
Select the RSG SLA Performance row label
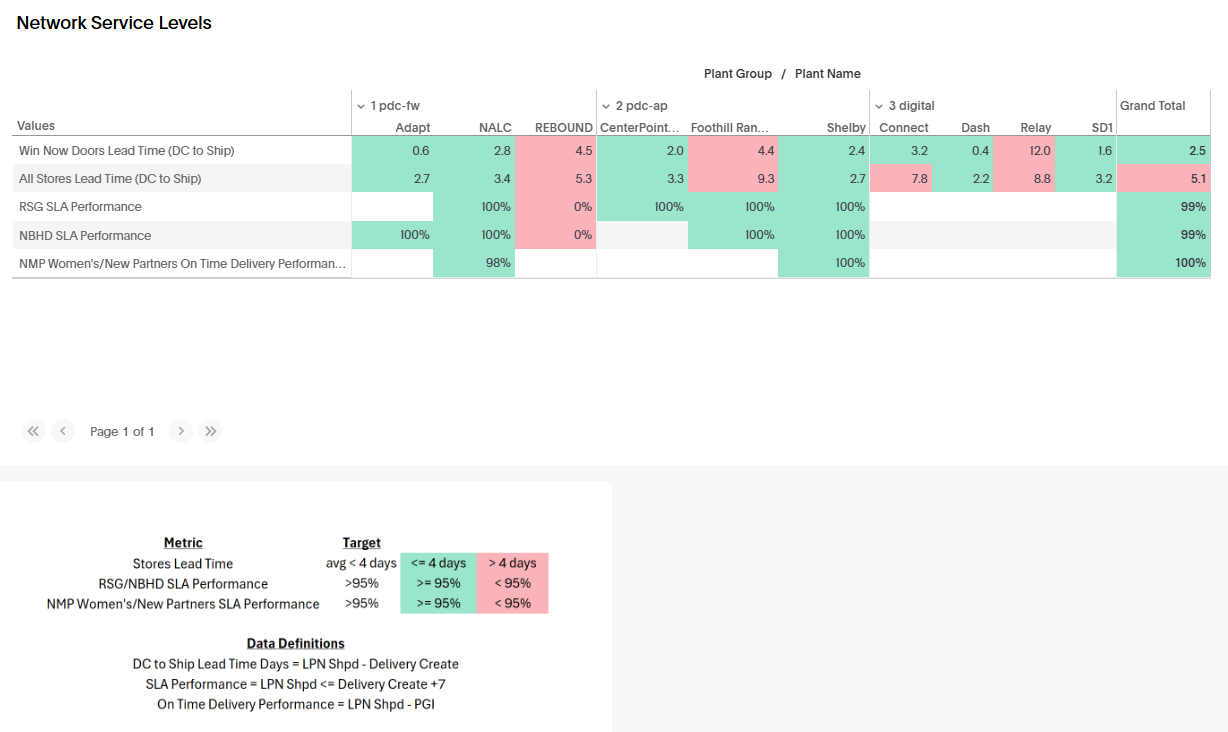click(80, 207)
